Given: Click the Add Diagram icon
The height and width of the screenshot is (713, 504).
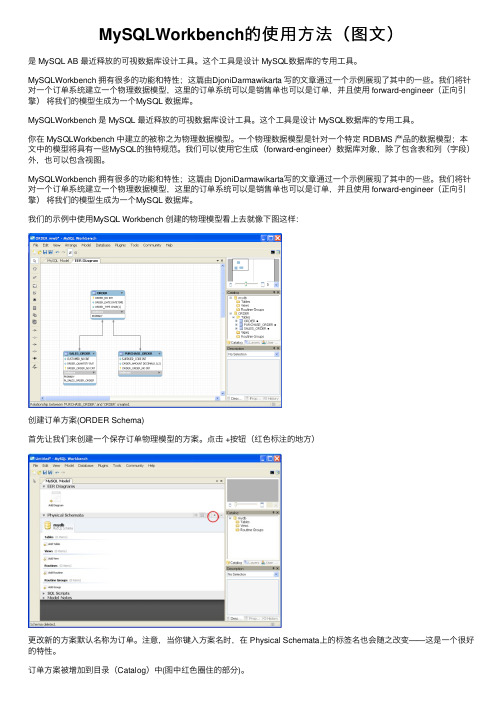Looking at the screenshot, I should tap(56, 497).
